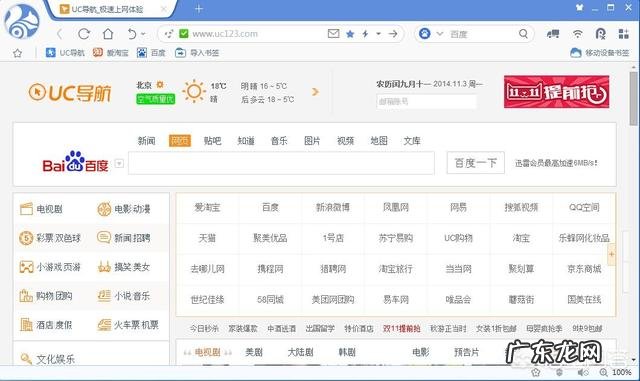
Task: Open the 彩票 双色球 category icon
Action: point(26,238)
